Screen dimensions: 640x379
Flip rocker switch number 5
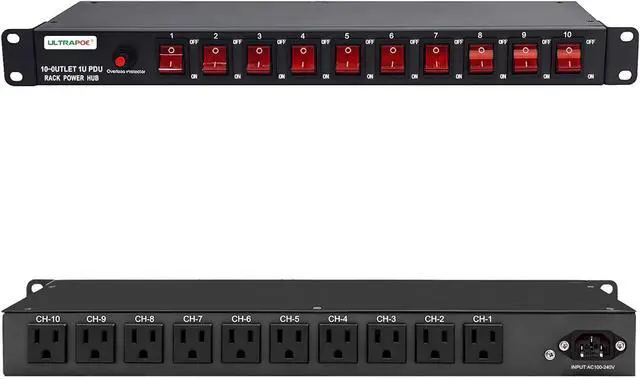[x=347, y=59]
